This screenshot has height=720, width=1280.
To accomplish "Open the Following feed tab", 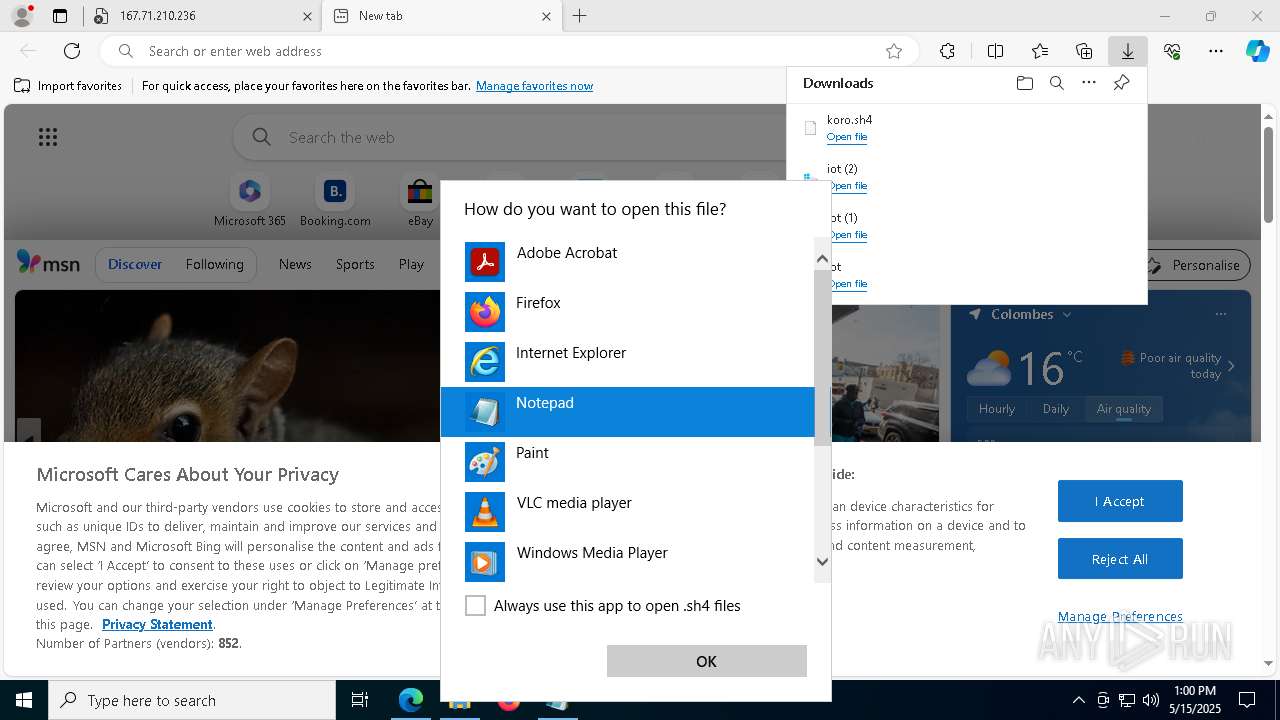I will coord(214,264).
